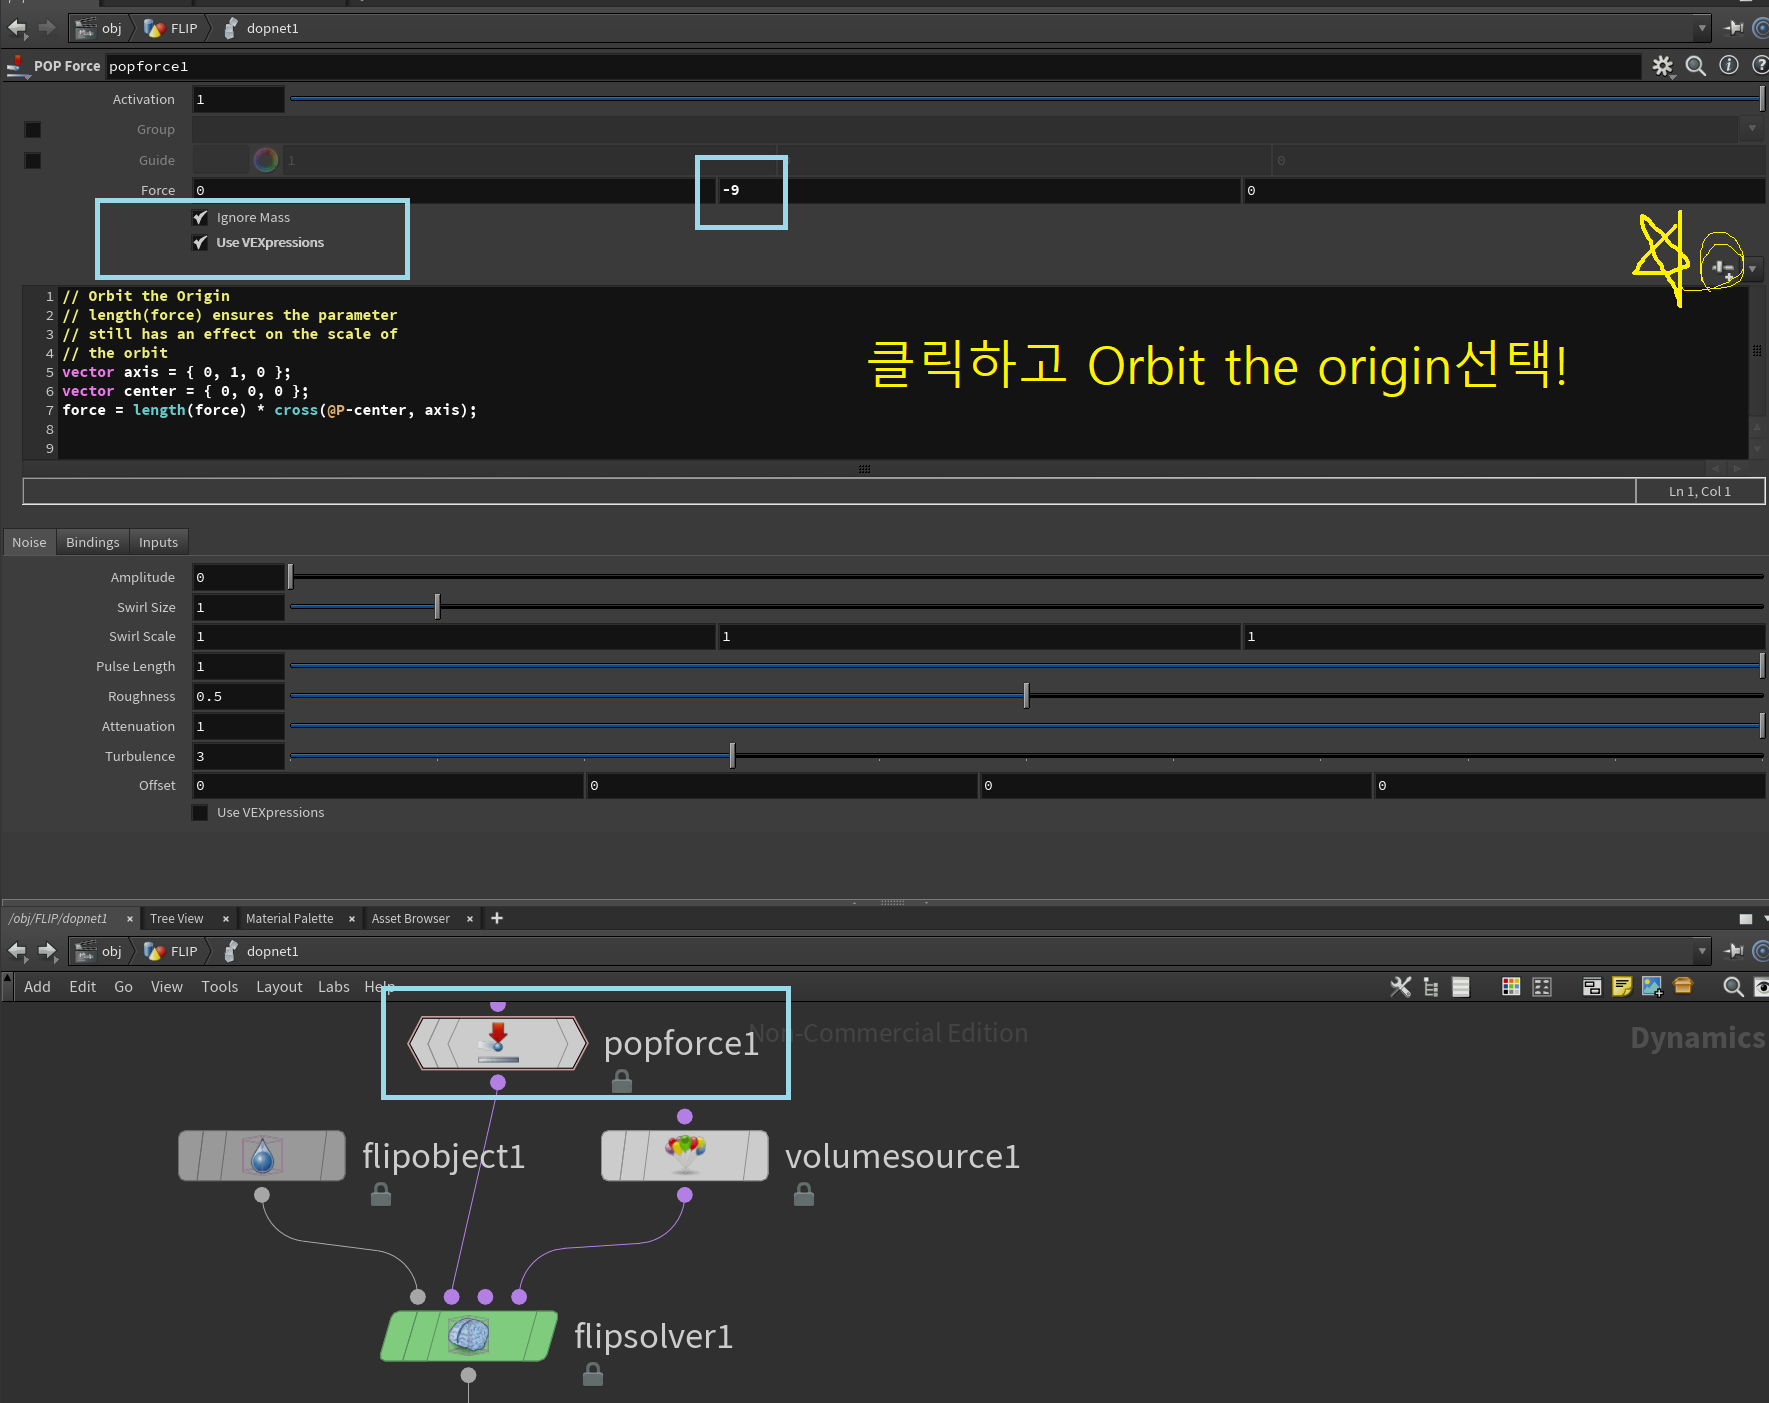Pin the network editor pane
The image size is (1769, 1403).
pos(1734,951)
